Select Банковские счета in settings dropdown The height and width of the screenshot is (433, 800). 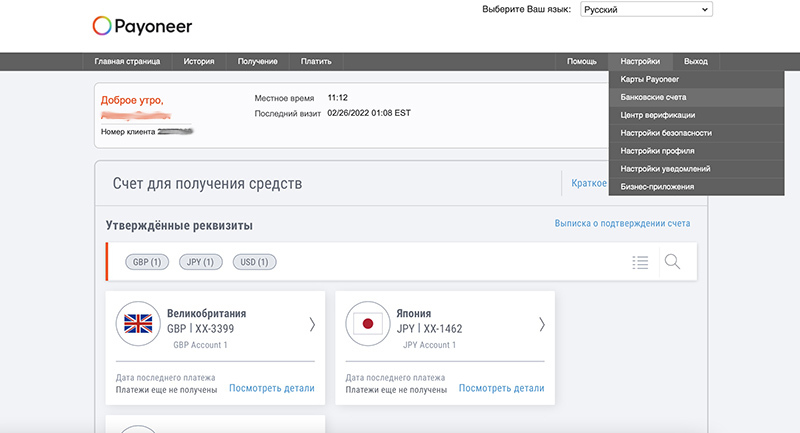(x=696, y=97)
